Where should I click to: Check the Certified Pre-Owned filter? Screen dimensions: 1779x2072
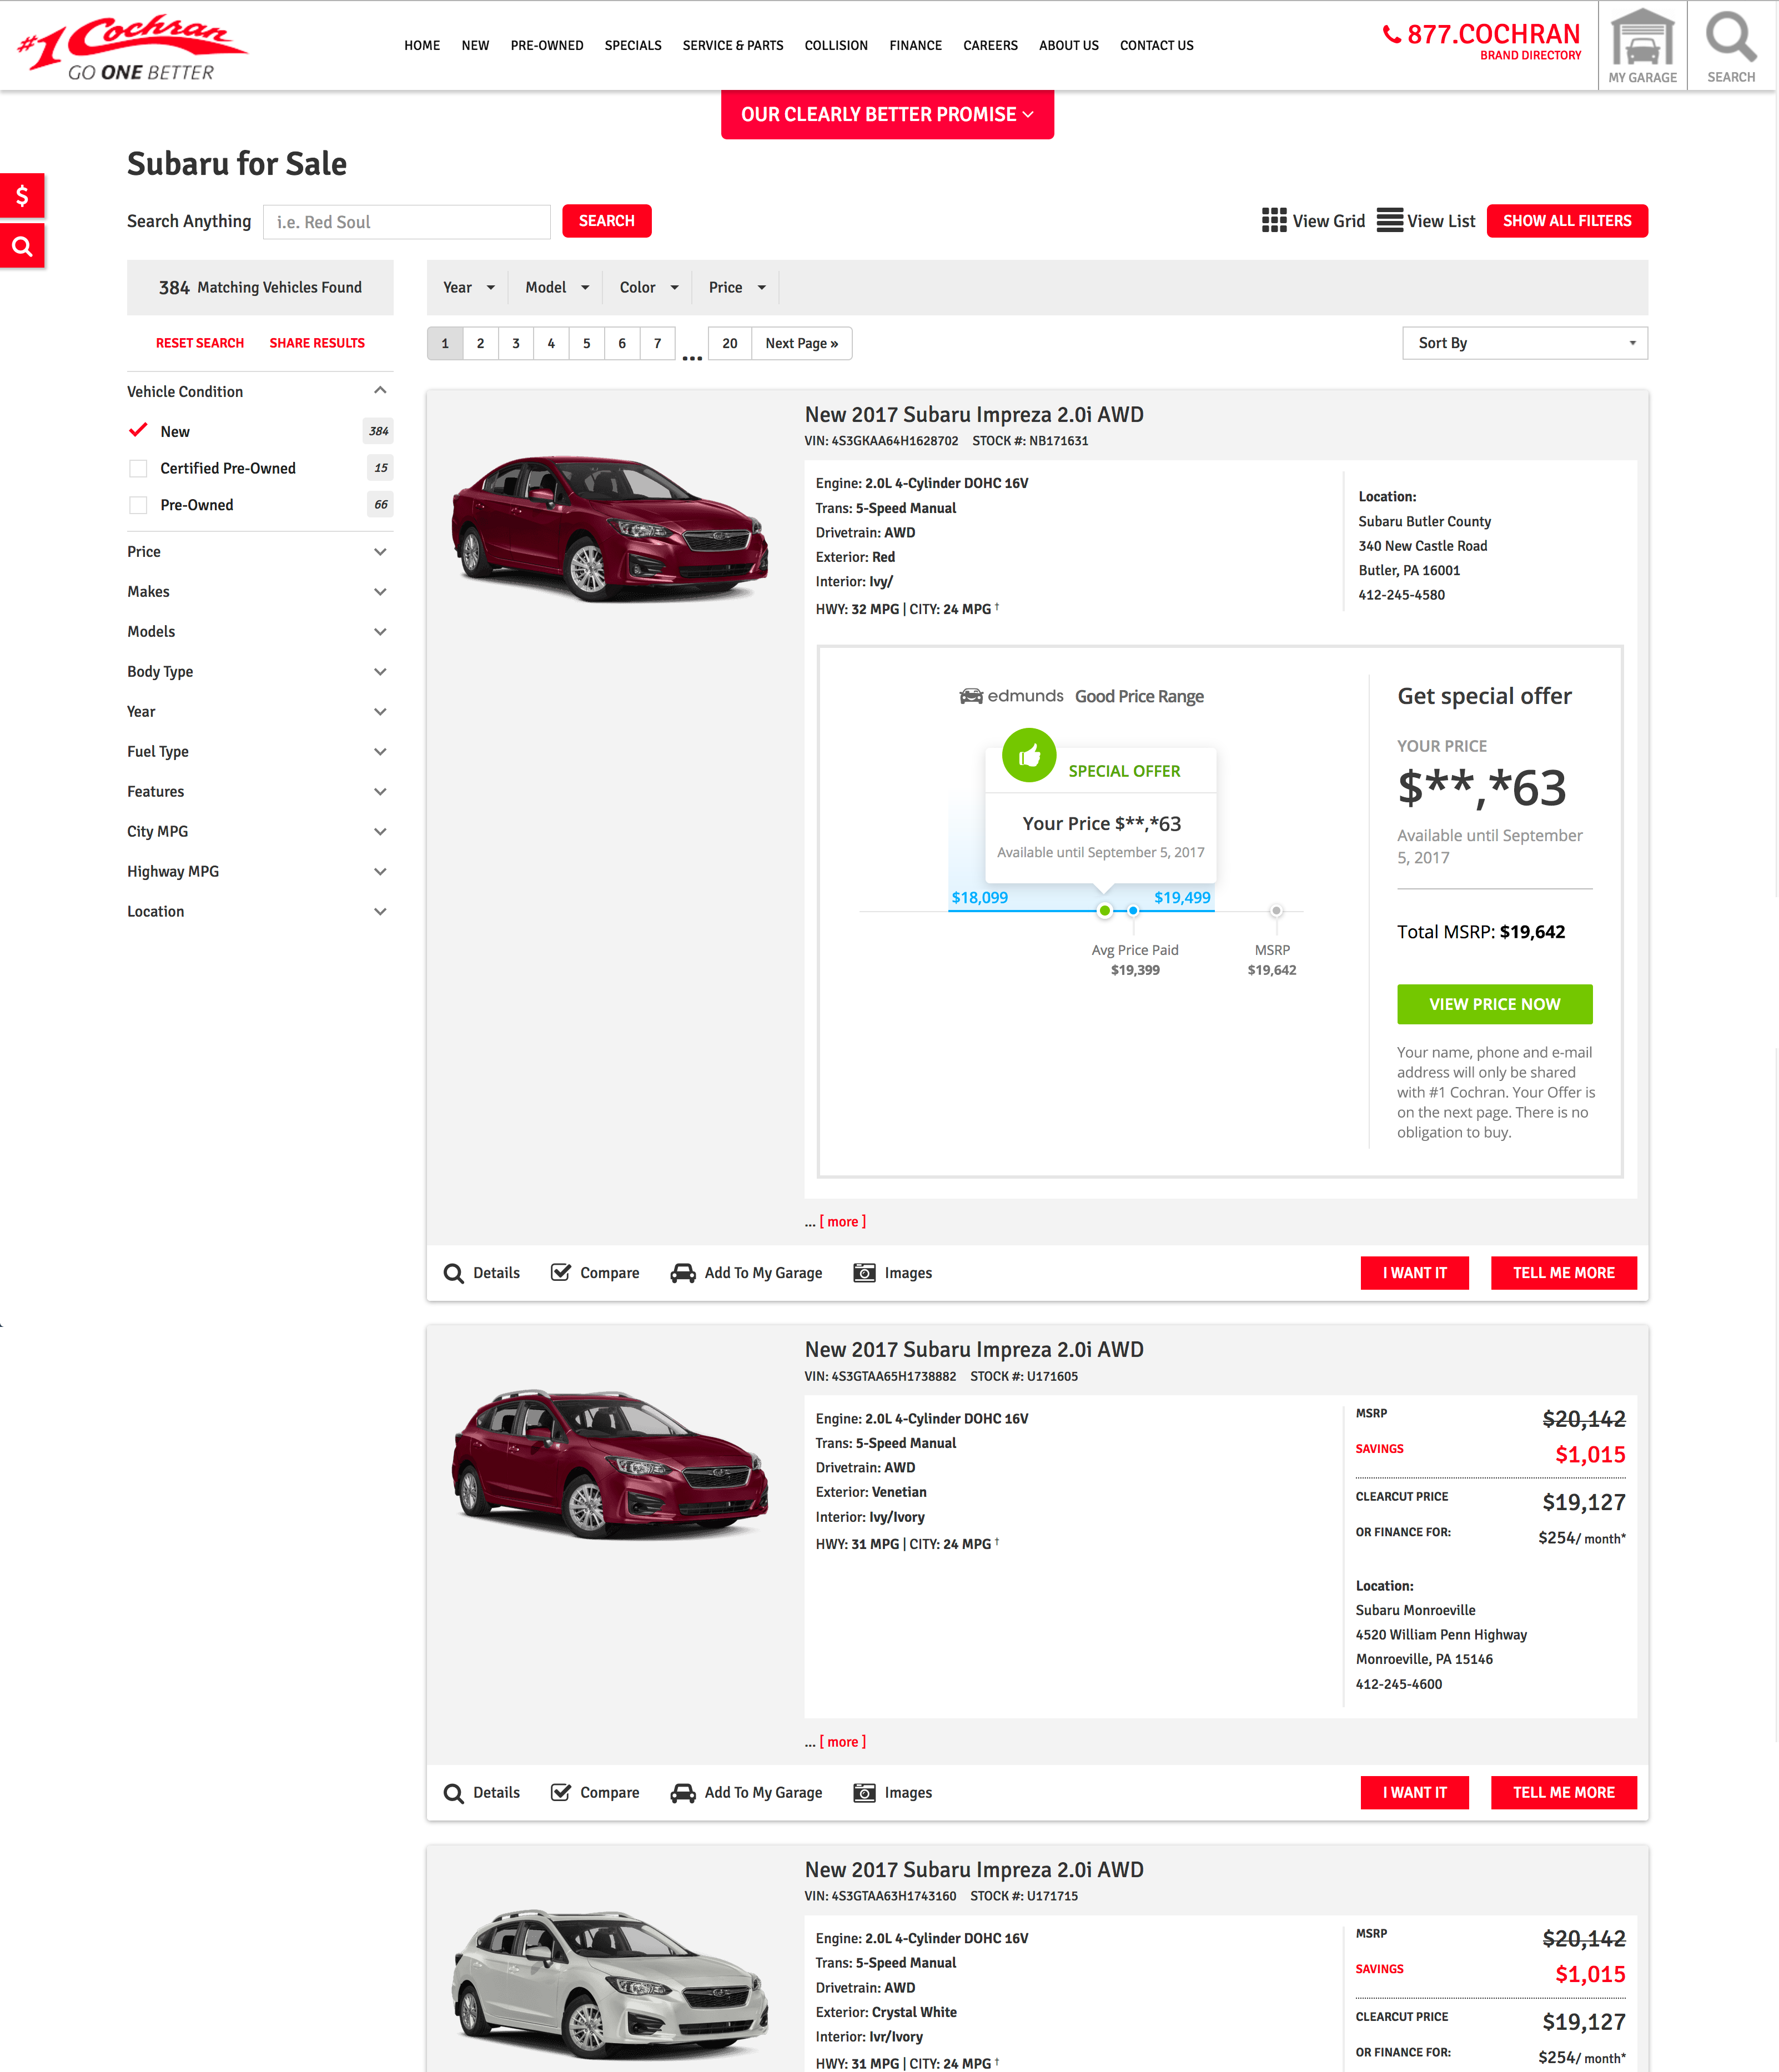[x=138, y=468]
